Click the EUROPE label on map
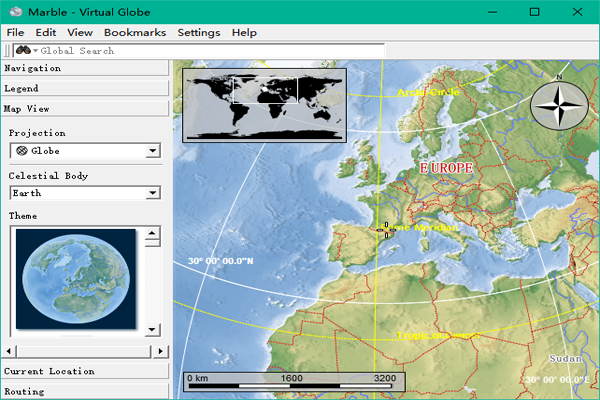Screen dimensions: 600x400 pos(446,168)
